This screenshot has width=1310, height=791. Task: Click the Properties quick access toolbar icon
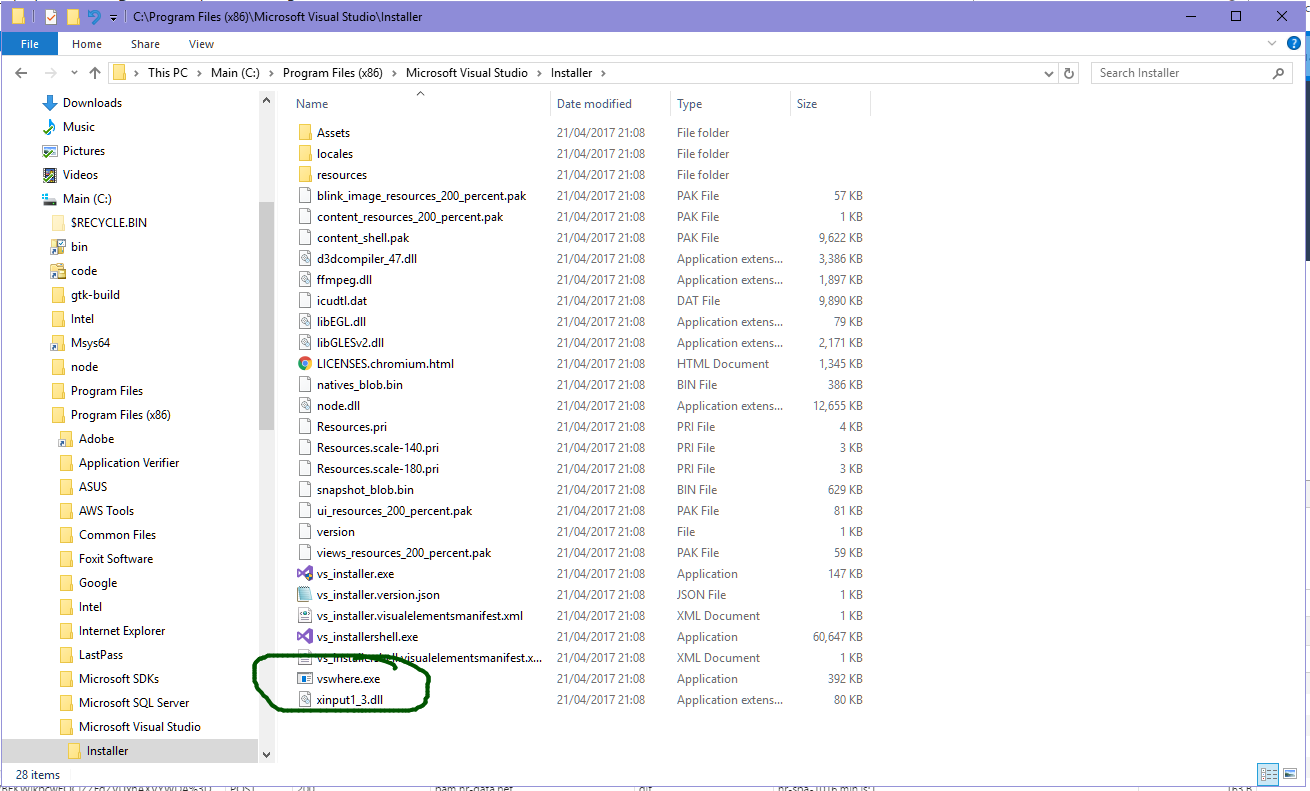[x=50, y=16]
